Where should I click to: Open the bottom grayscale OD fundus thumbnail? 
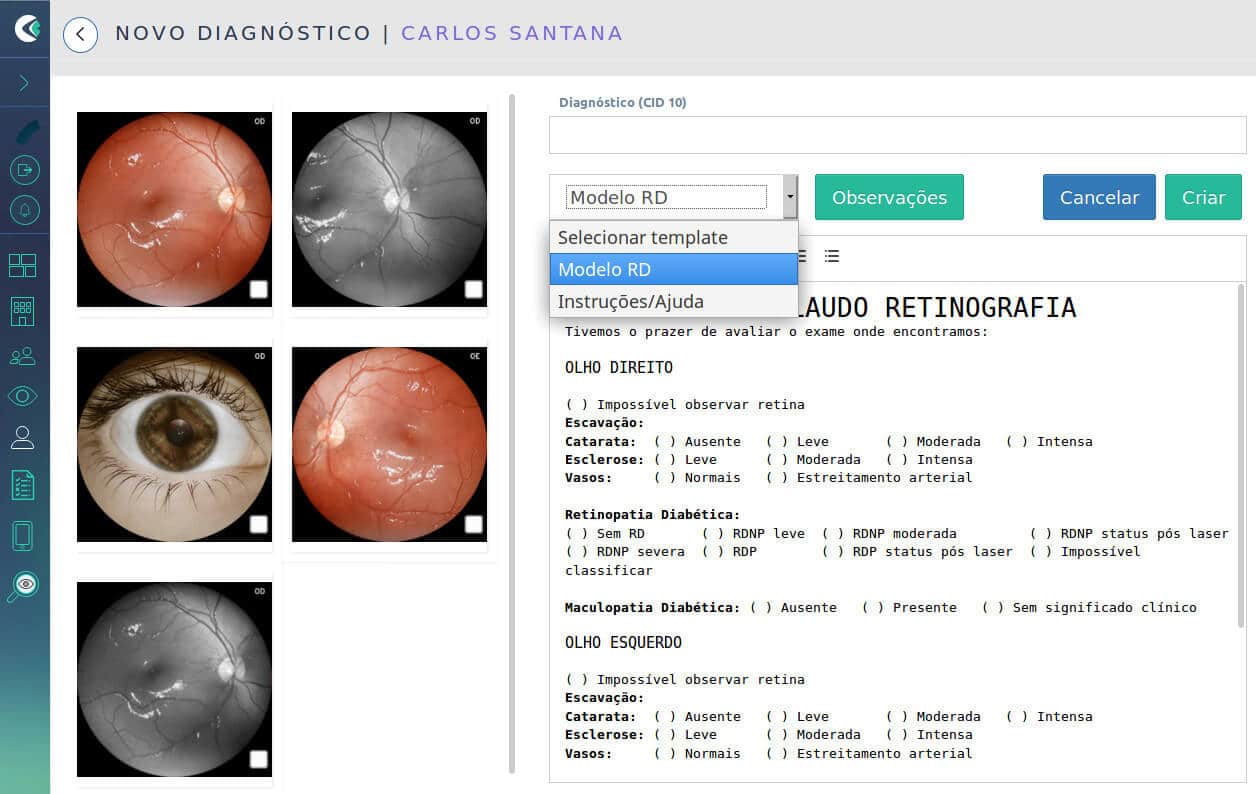tap(174, 679)
